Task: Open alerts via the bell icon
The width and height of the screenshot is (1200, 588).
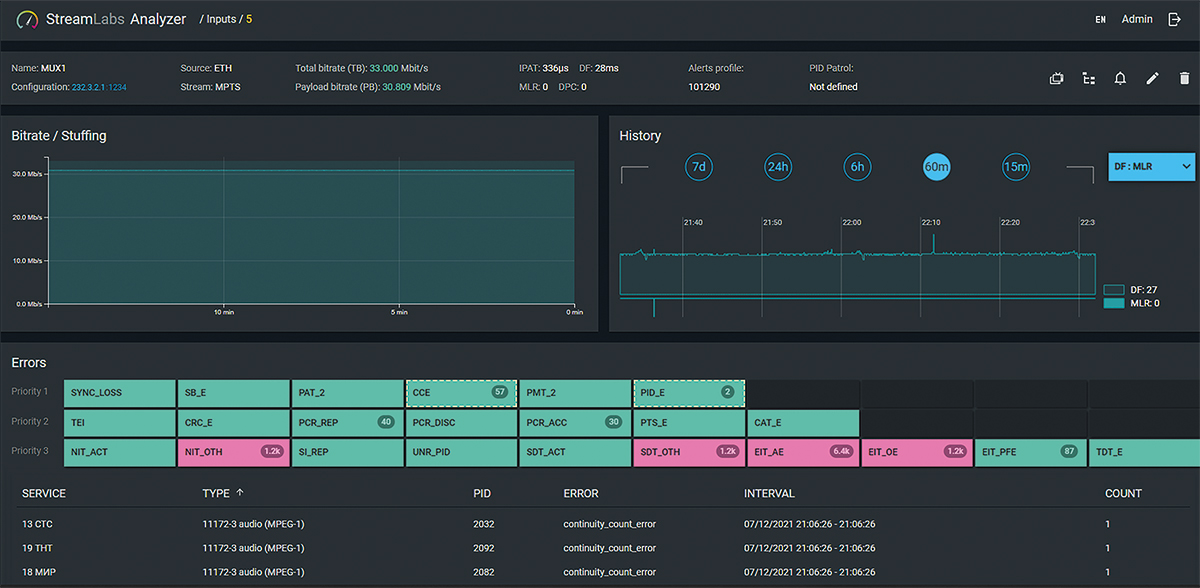Action: click(x=1120, y=78)
